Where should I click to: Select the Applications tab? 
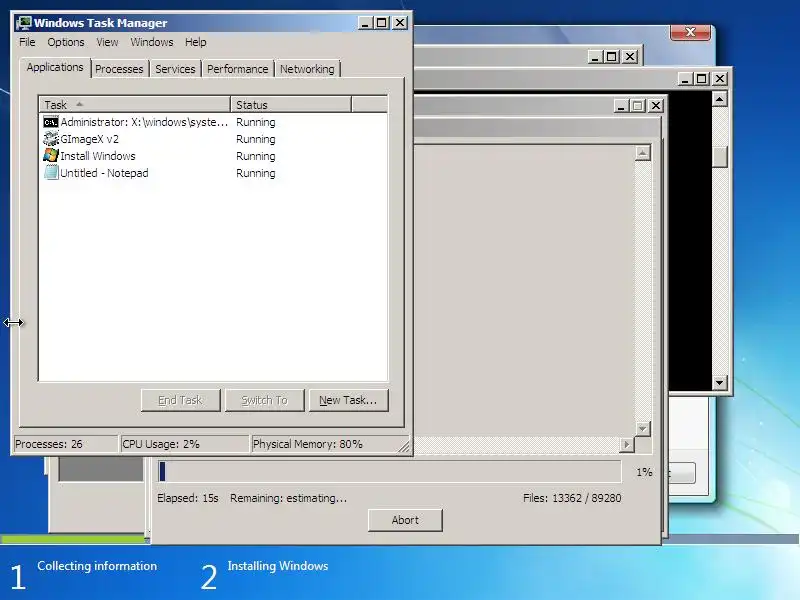[x=55, y=67]
